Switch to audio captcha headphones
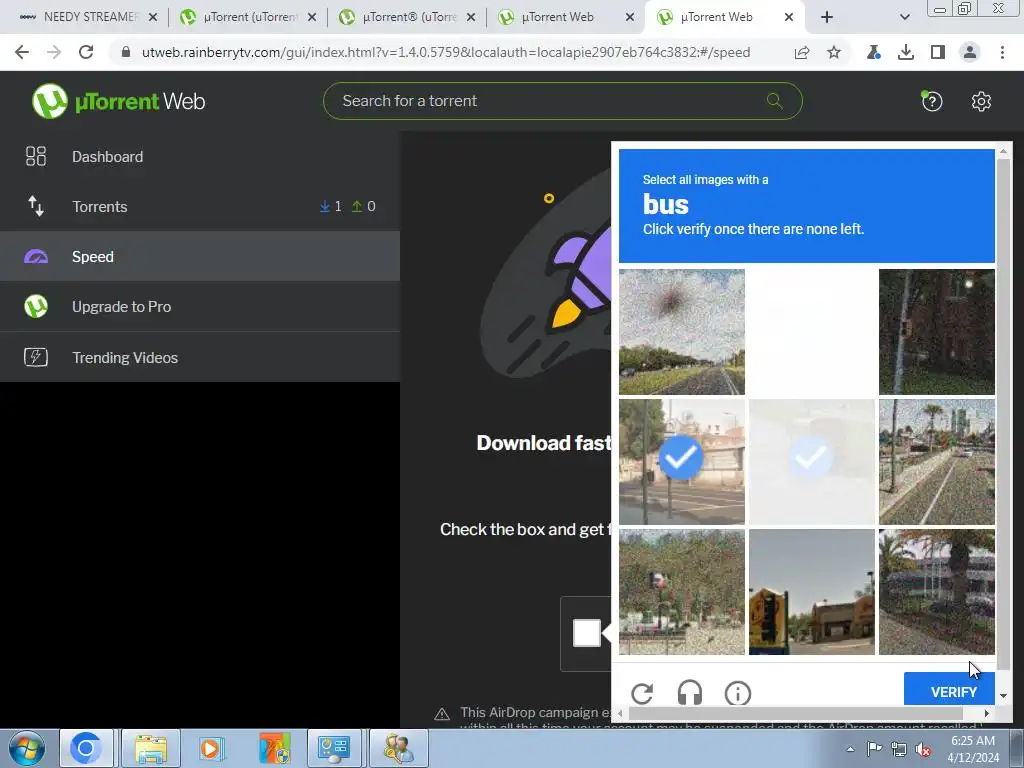 (x=690, y=693)
